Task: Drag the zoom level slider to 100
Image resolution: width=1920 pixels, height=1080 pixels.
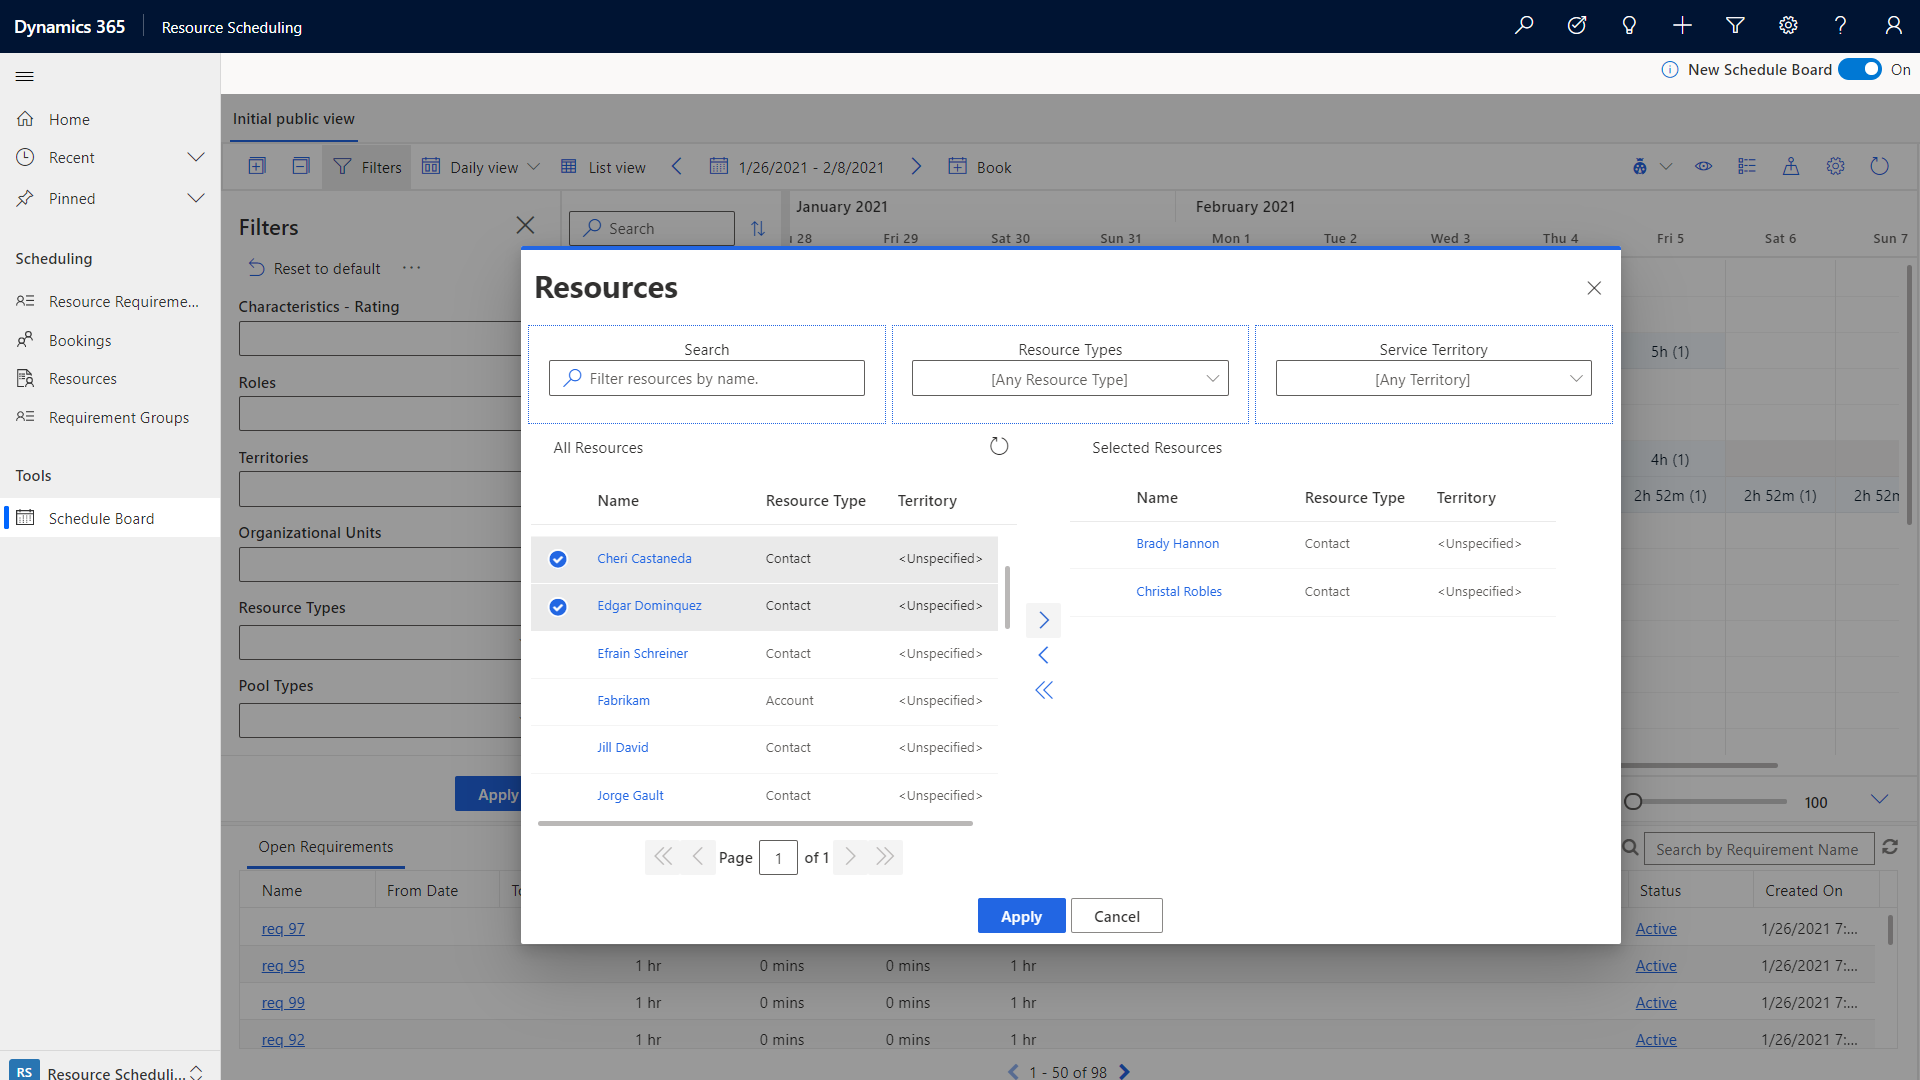Action: 1633,800
